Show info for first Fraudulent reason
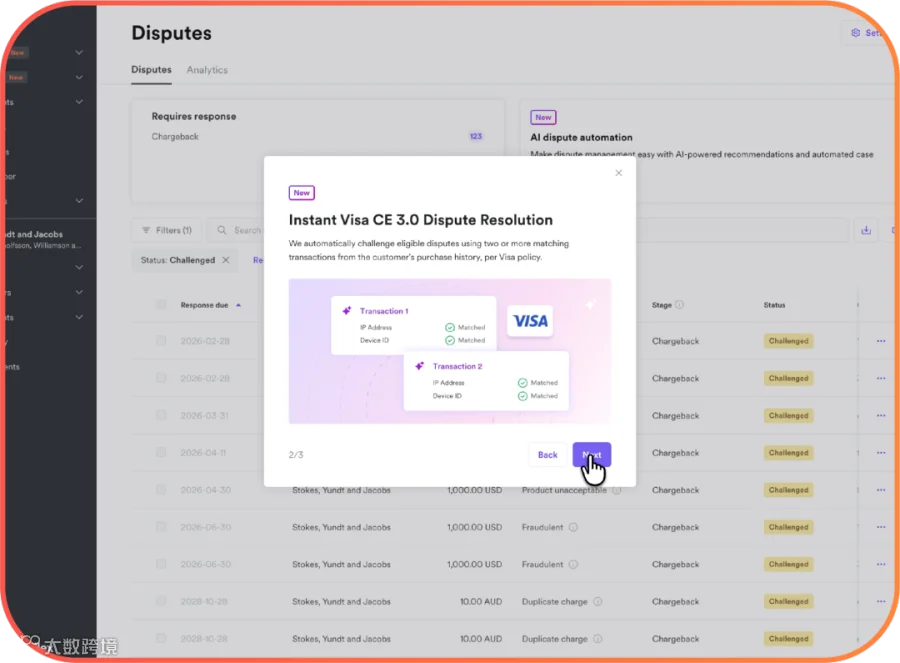 tap(573, 527)
